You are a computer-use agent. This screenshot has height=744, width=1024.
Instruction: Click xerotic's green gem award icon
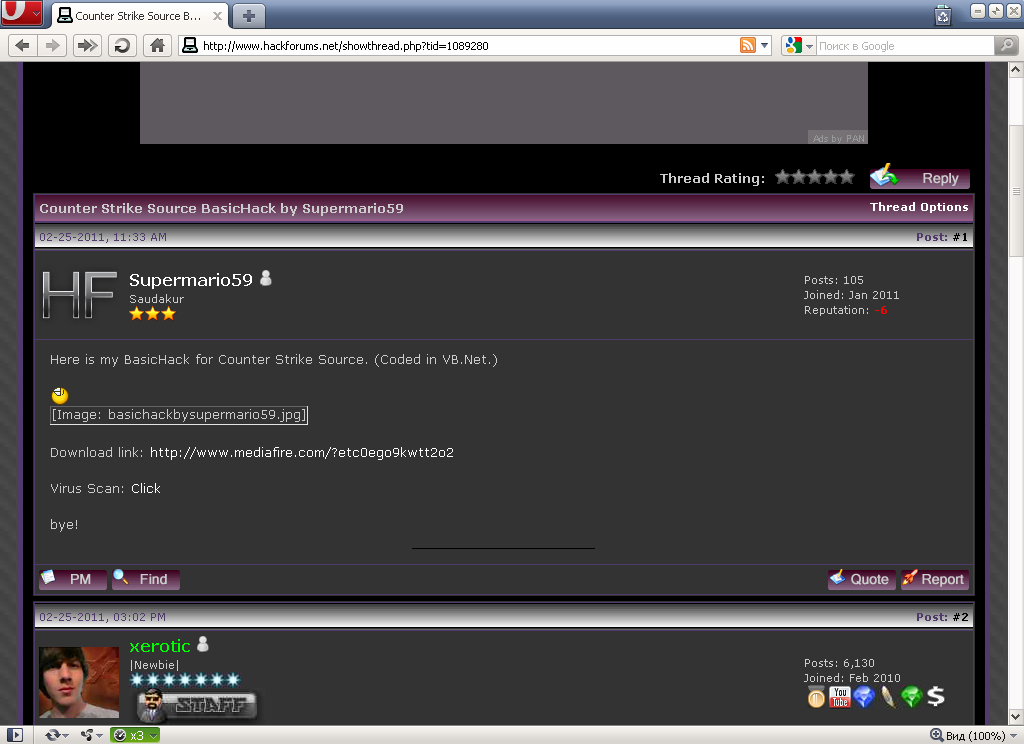point(912,697)
